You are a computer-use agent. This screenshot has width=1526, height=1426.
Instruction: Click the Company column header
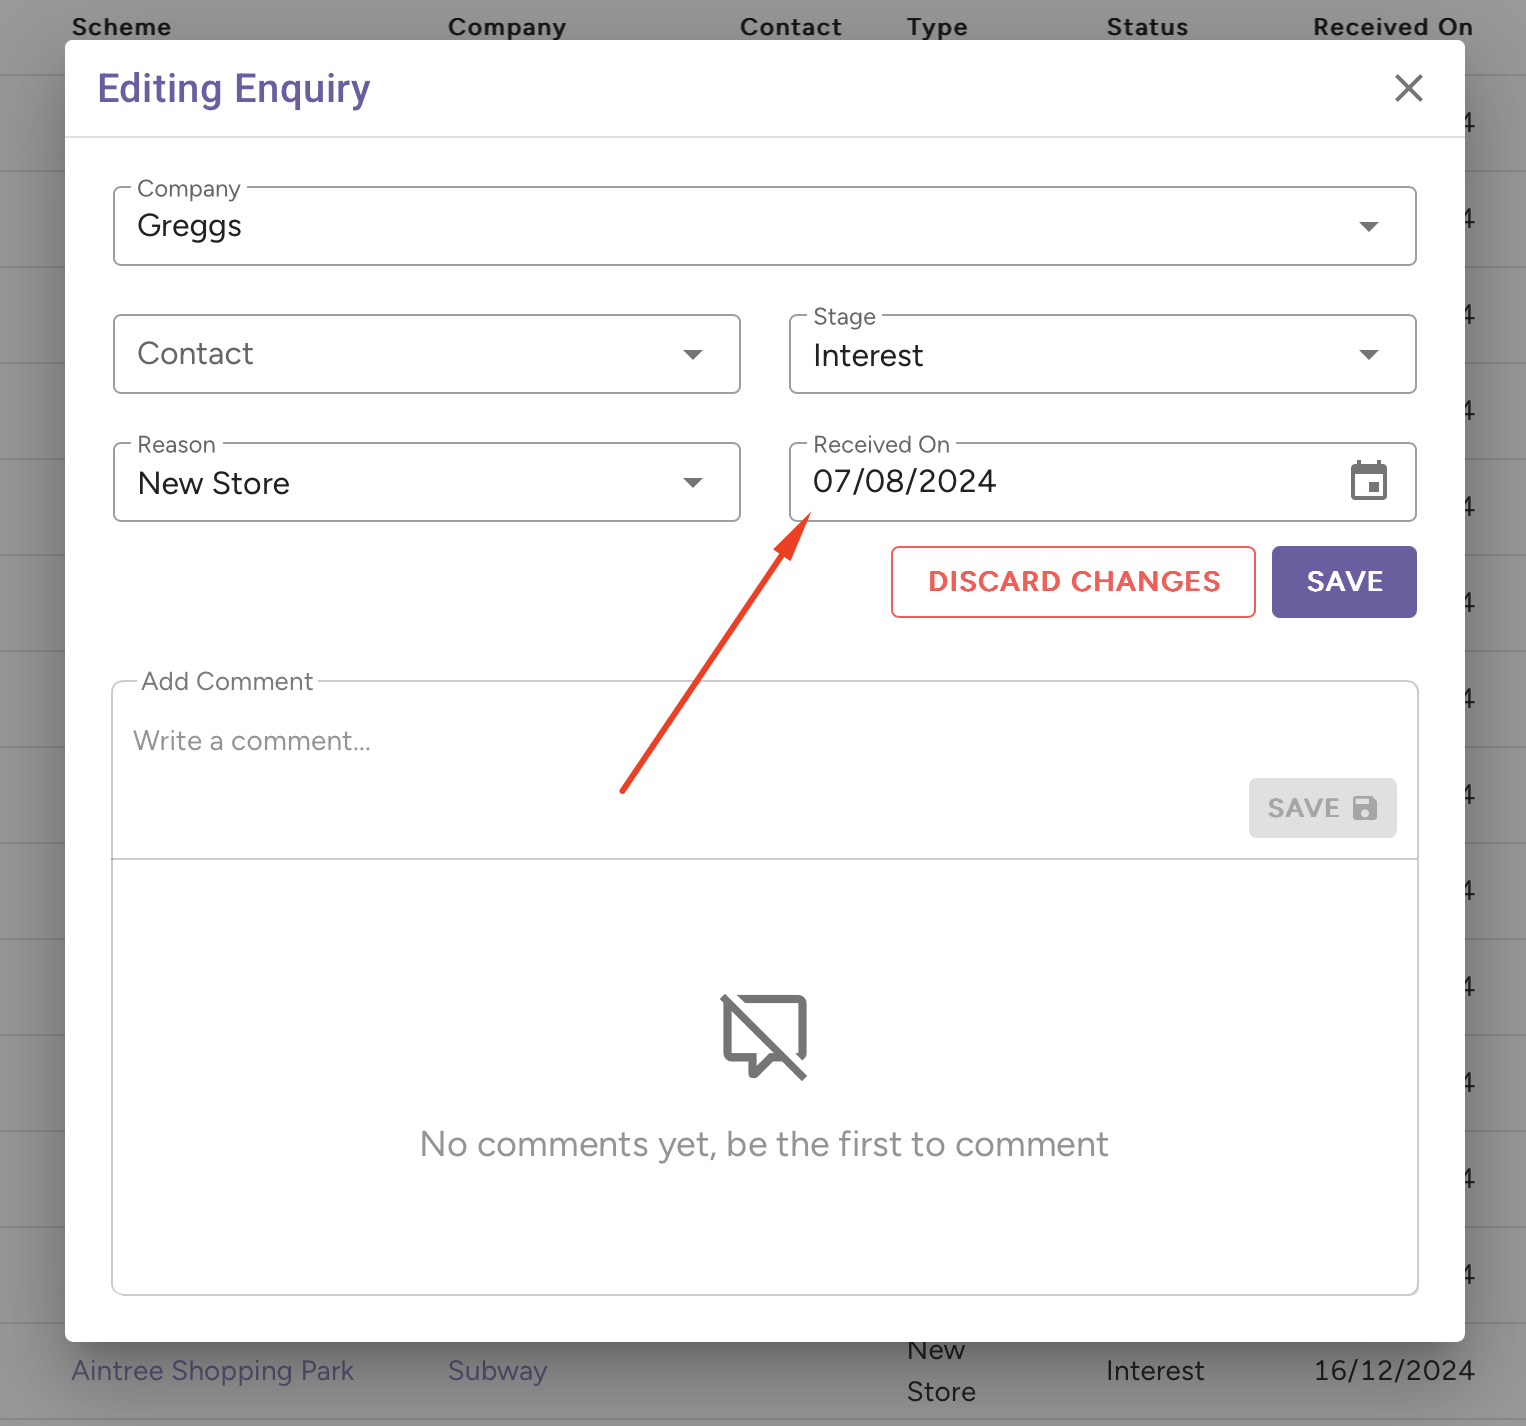point(507,27)
